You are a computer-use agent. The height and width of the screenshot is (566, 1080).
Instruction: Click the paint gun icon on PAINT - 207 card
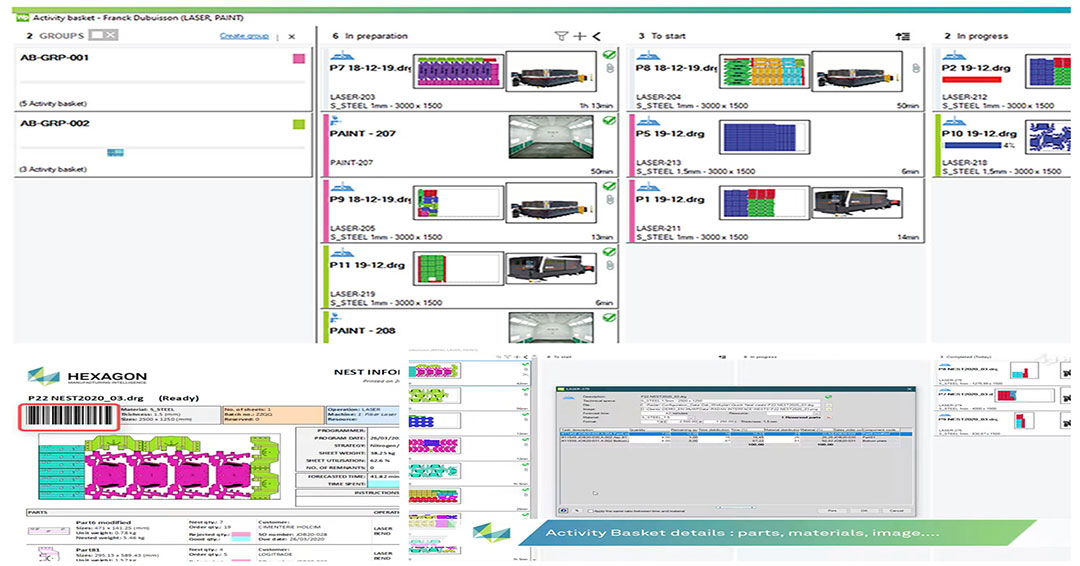click(336, 120)
